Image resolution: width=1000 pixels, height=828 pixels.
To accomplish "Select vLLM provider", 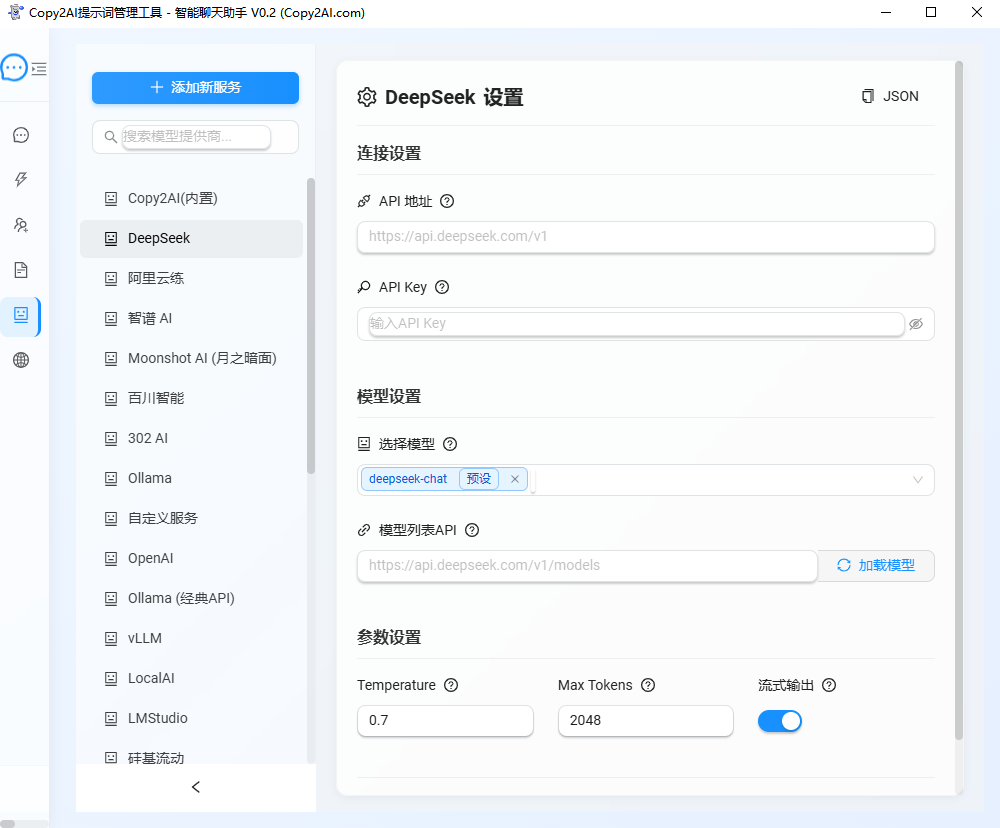I will [x=191, y=638].
